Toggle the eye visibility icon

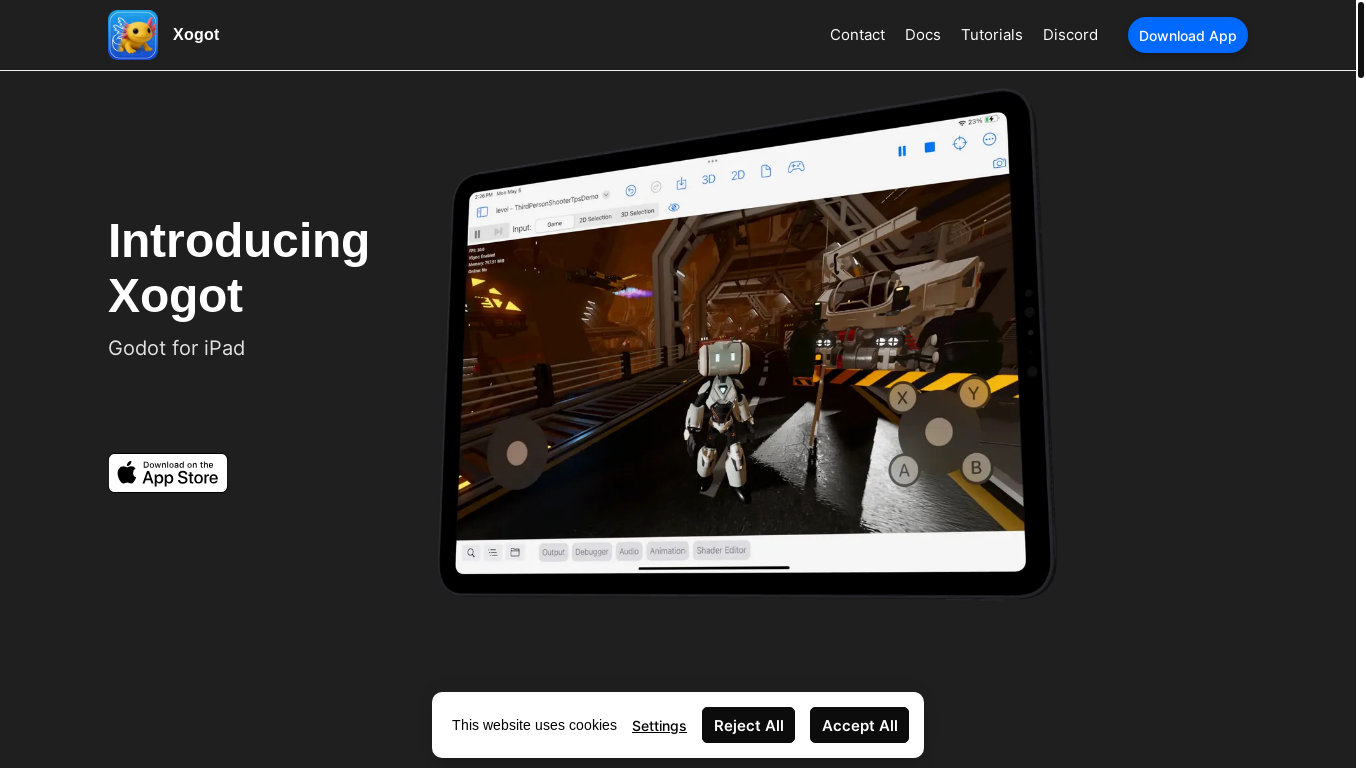(674, 207)
